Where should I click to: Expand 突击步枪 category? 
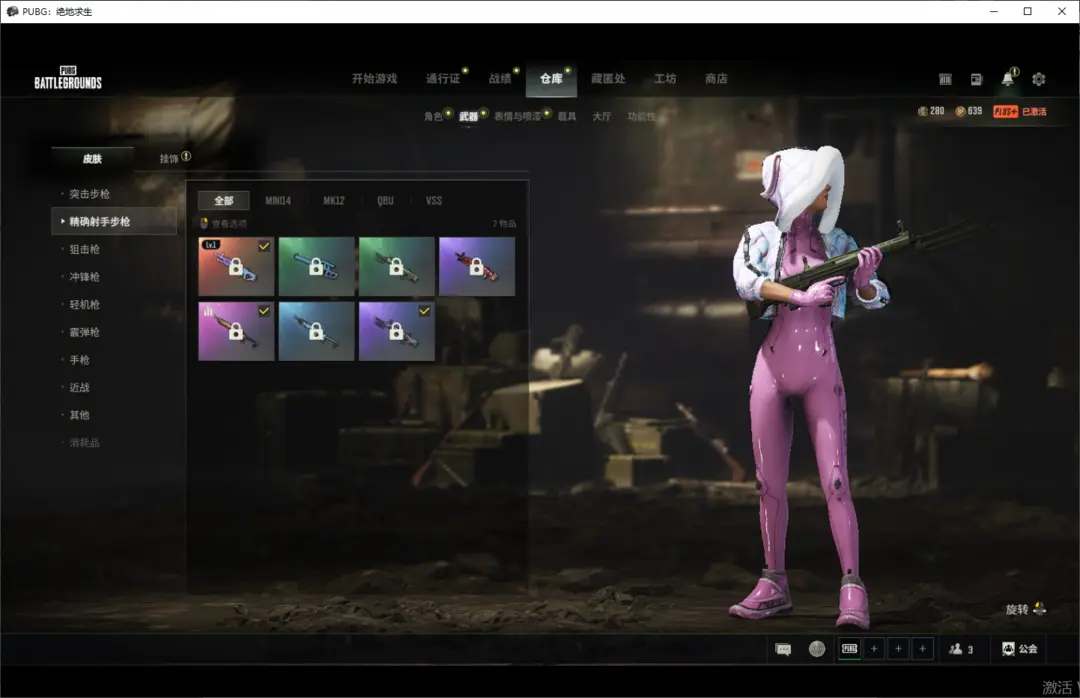(90, 194)
